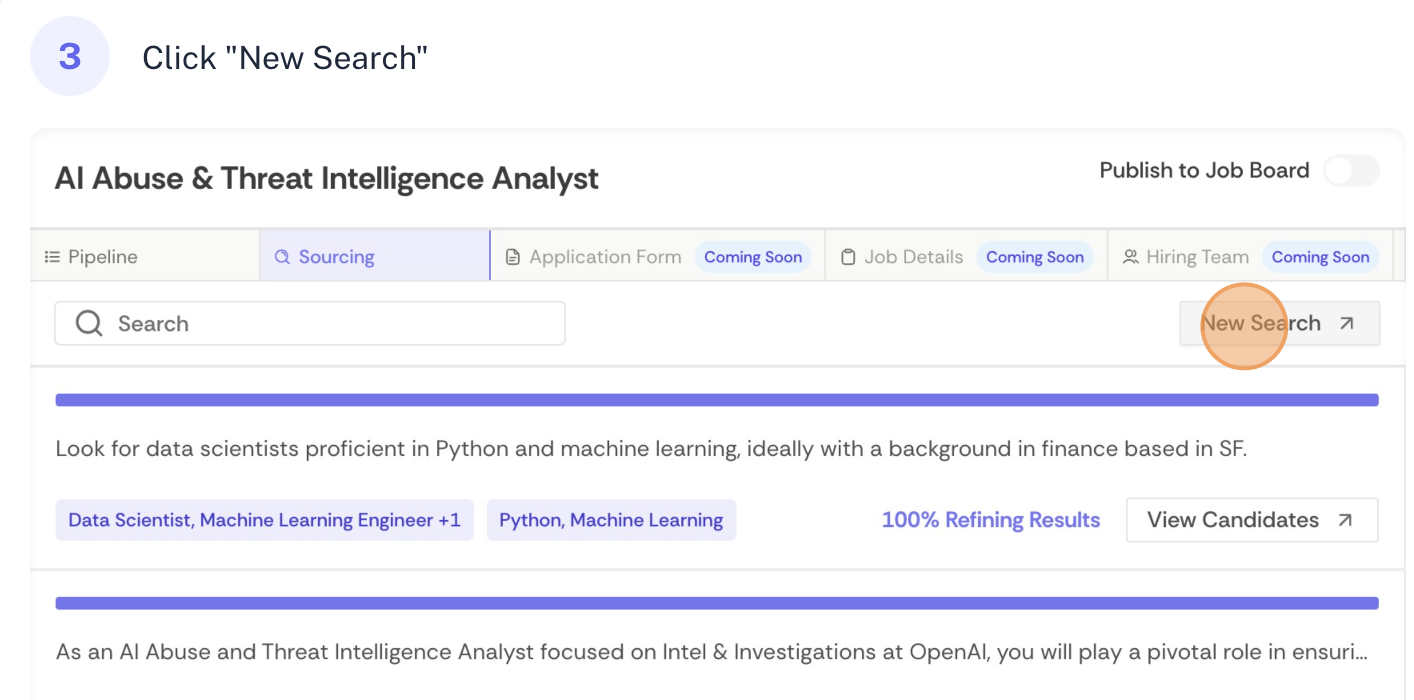This screenshot has height=700, width=1414.
Task: Click the magnifying glass icon in the search bar
Action: pyautogui.click(x=88, y=323)
